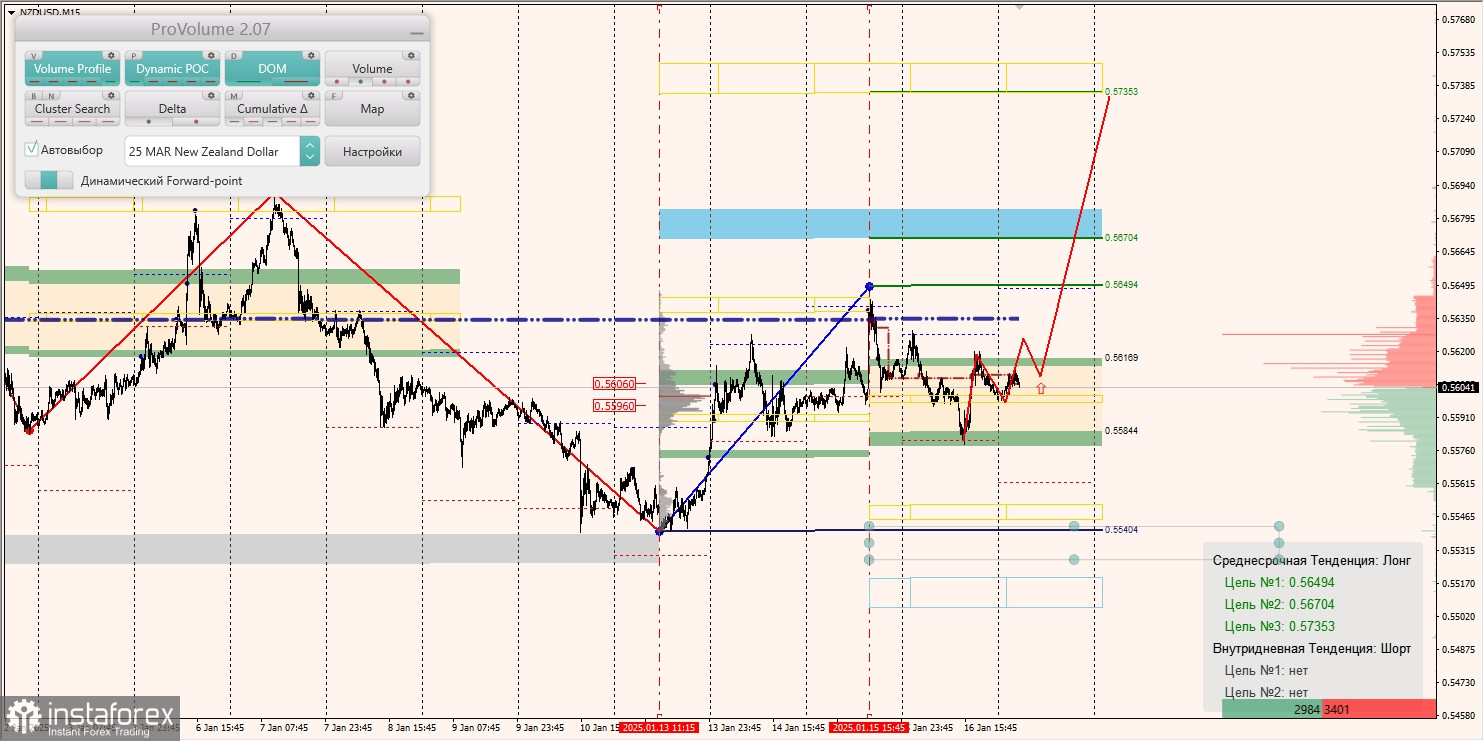Screen dimensions: 1484x741
Task: Toggle the Cumulative Δ indicator
Action: click(272, 109)
